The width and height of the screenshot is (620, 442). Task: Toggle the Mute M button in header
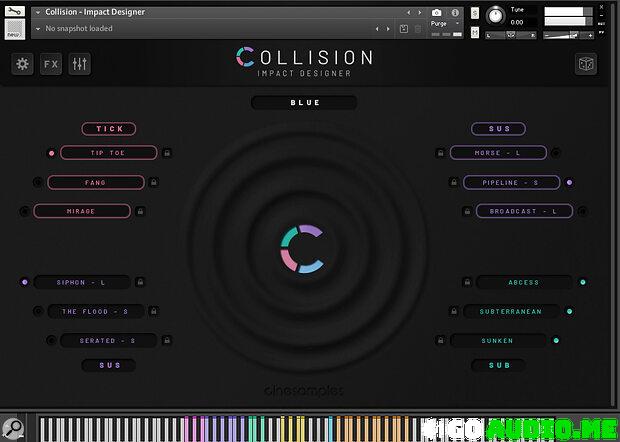coord(475,32)
